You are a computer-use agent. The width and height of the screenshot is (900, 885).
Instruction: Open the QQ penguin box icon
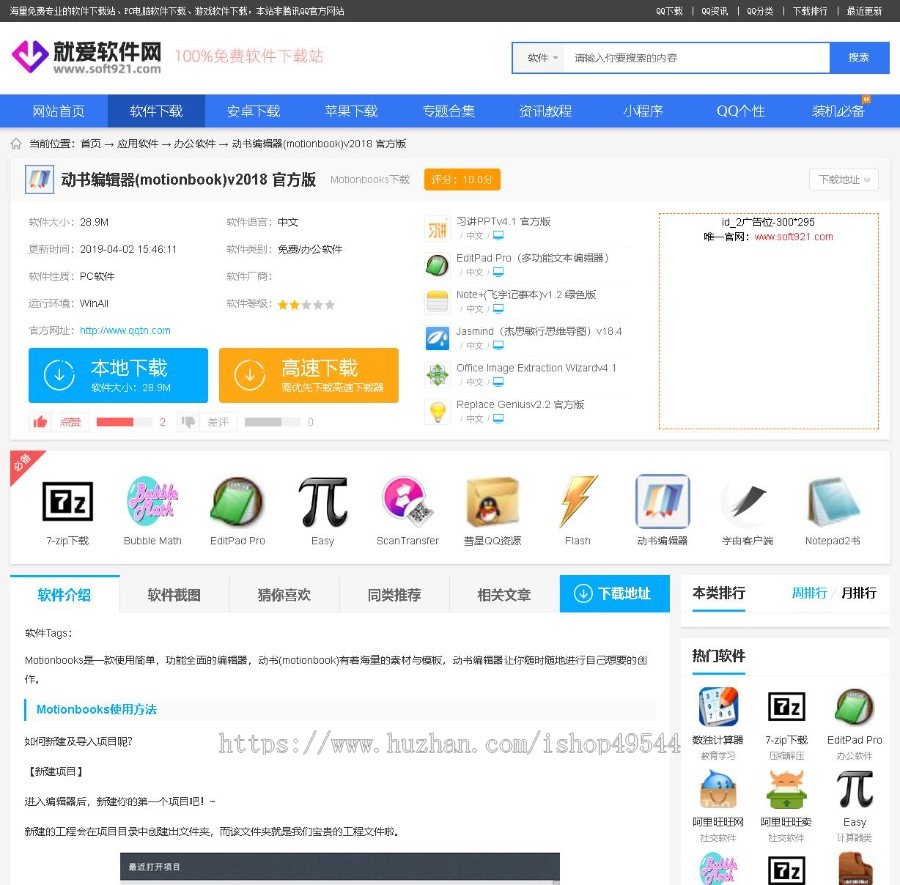point(492,502)
